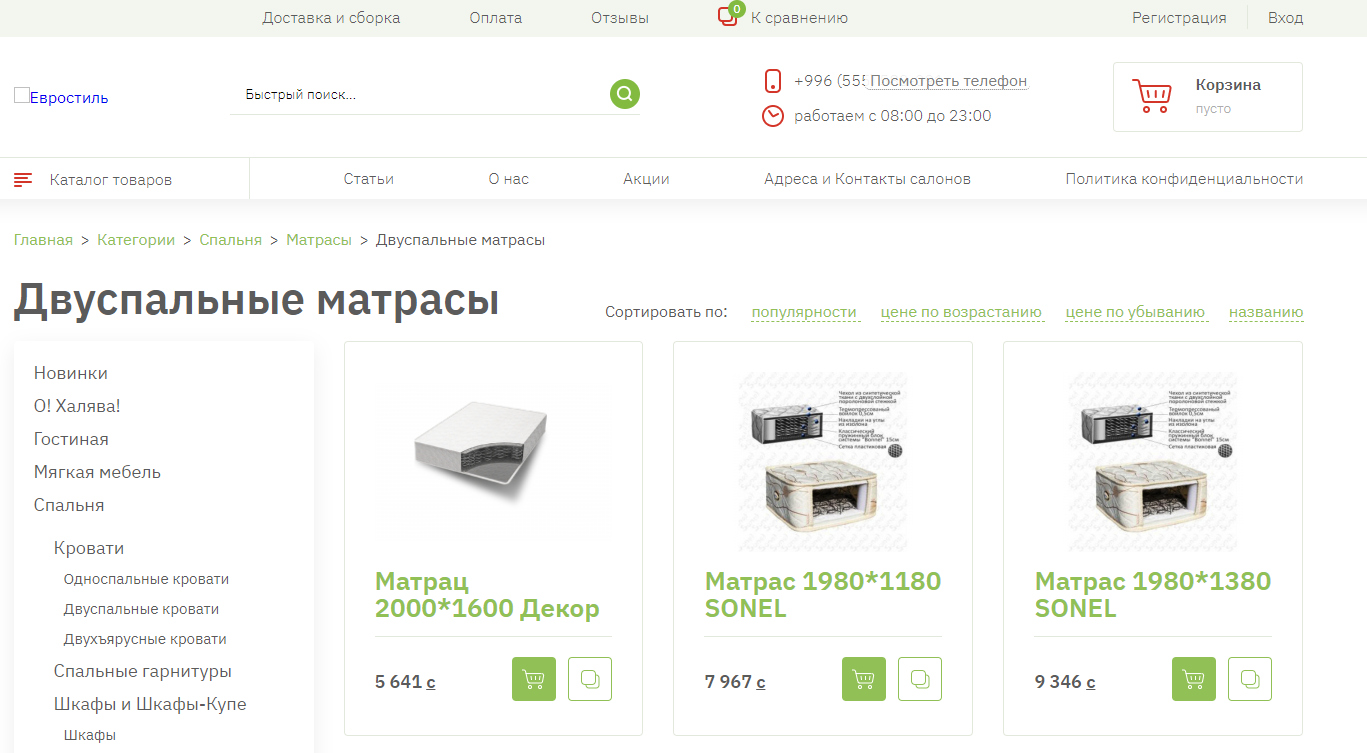1367x753 pixels.
Task: Compare the Матрац 2000*1600 Декор product
Action: coord(590,679)
